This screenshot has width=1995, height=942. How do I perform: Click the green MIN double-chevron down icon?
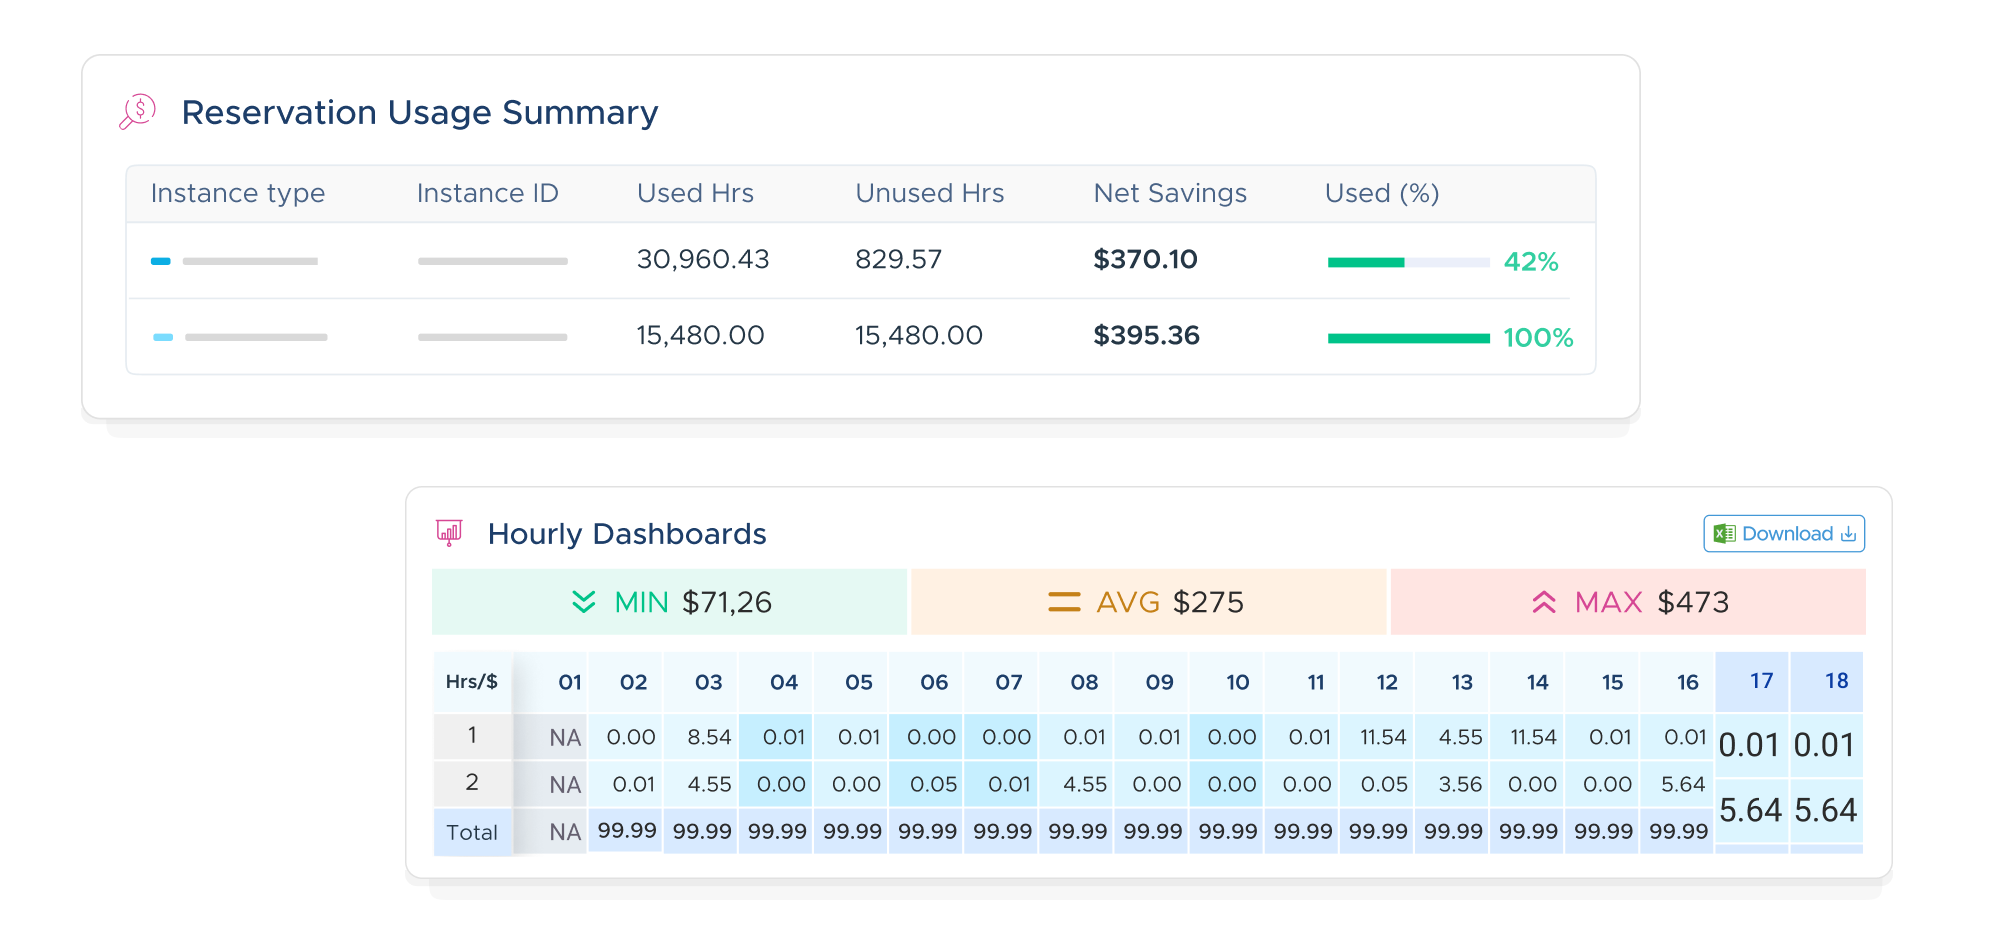[x=584, y=602]
